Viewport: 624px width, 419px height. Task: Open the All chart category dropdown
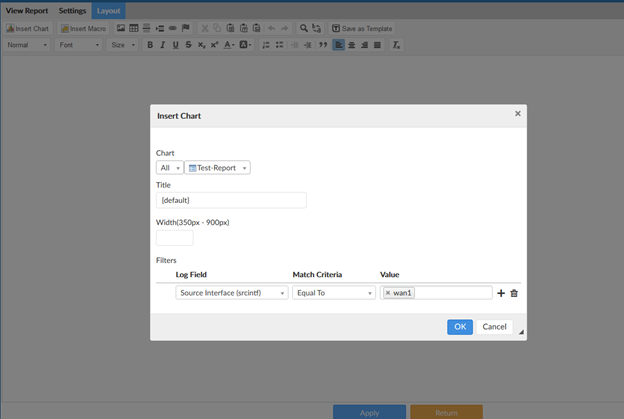pyautogui.click(x=169, y=168)
